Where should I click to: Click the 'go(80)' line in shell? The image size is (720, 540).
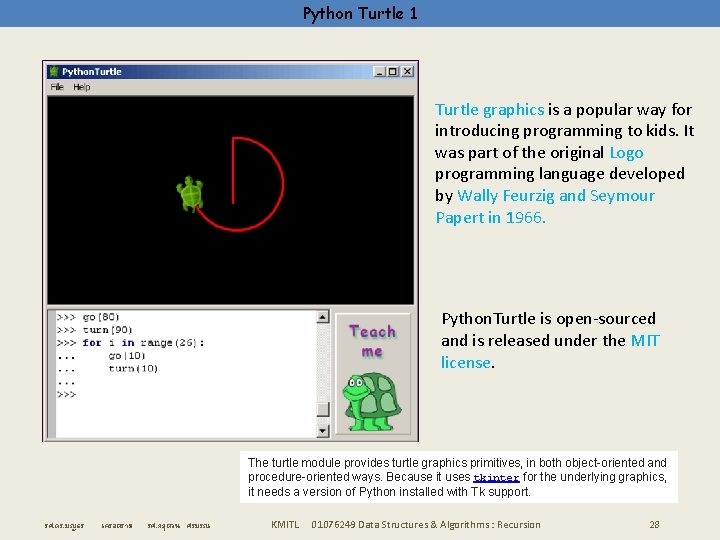click(x=88, y=317)
